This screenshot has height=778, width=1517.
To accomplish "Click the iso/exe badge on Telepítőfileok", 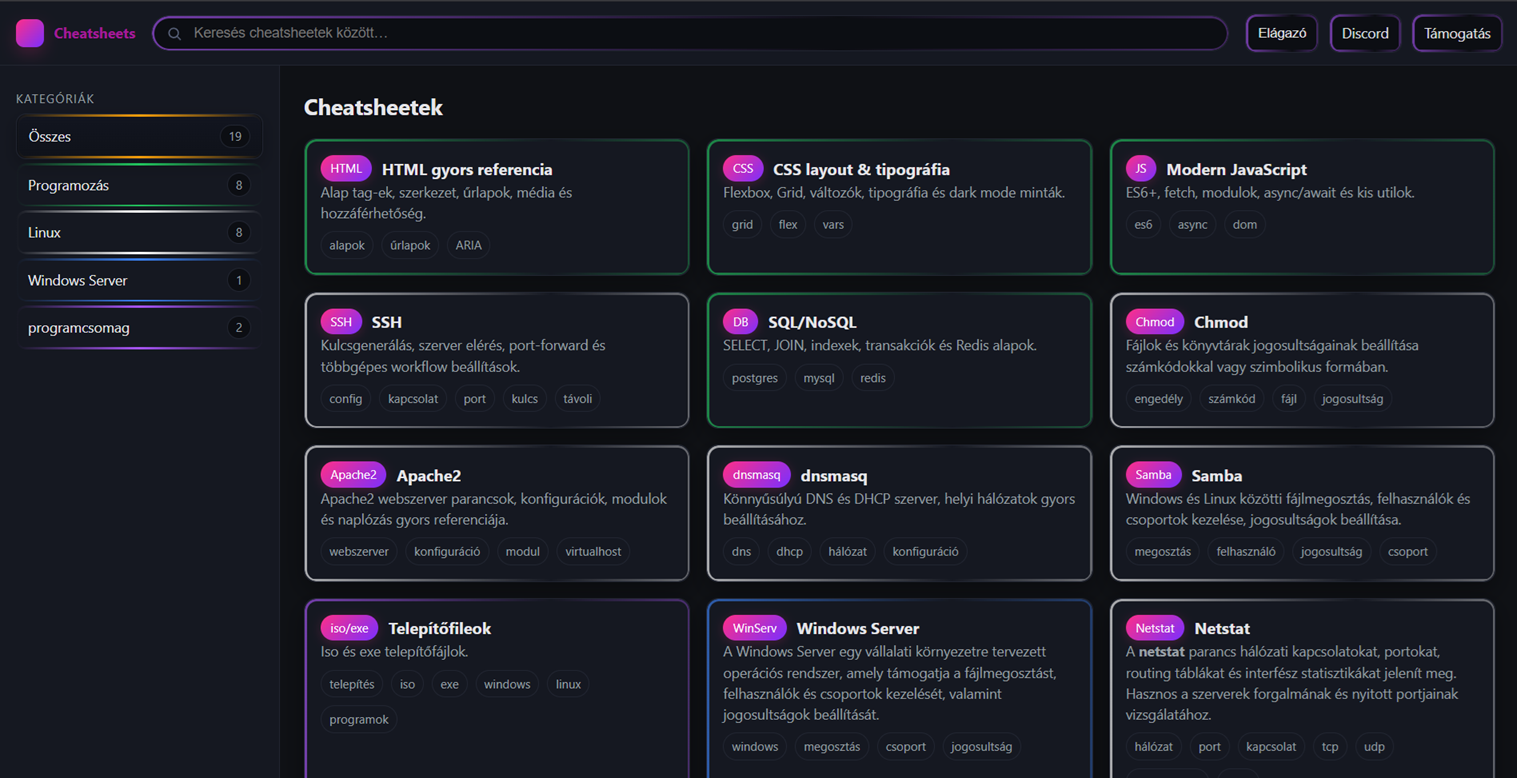I will [349, 628].
